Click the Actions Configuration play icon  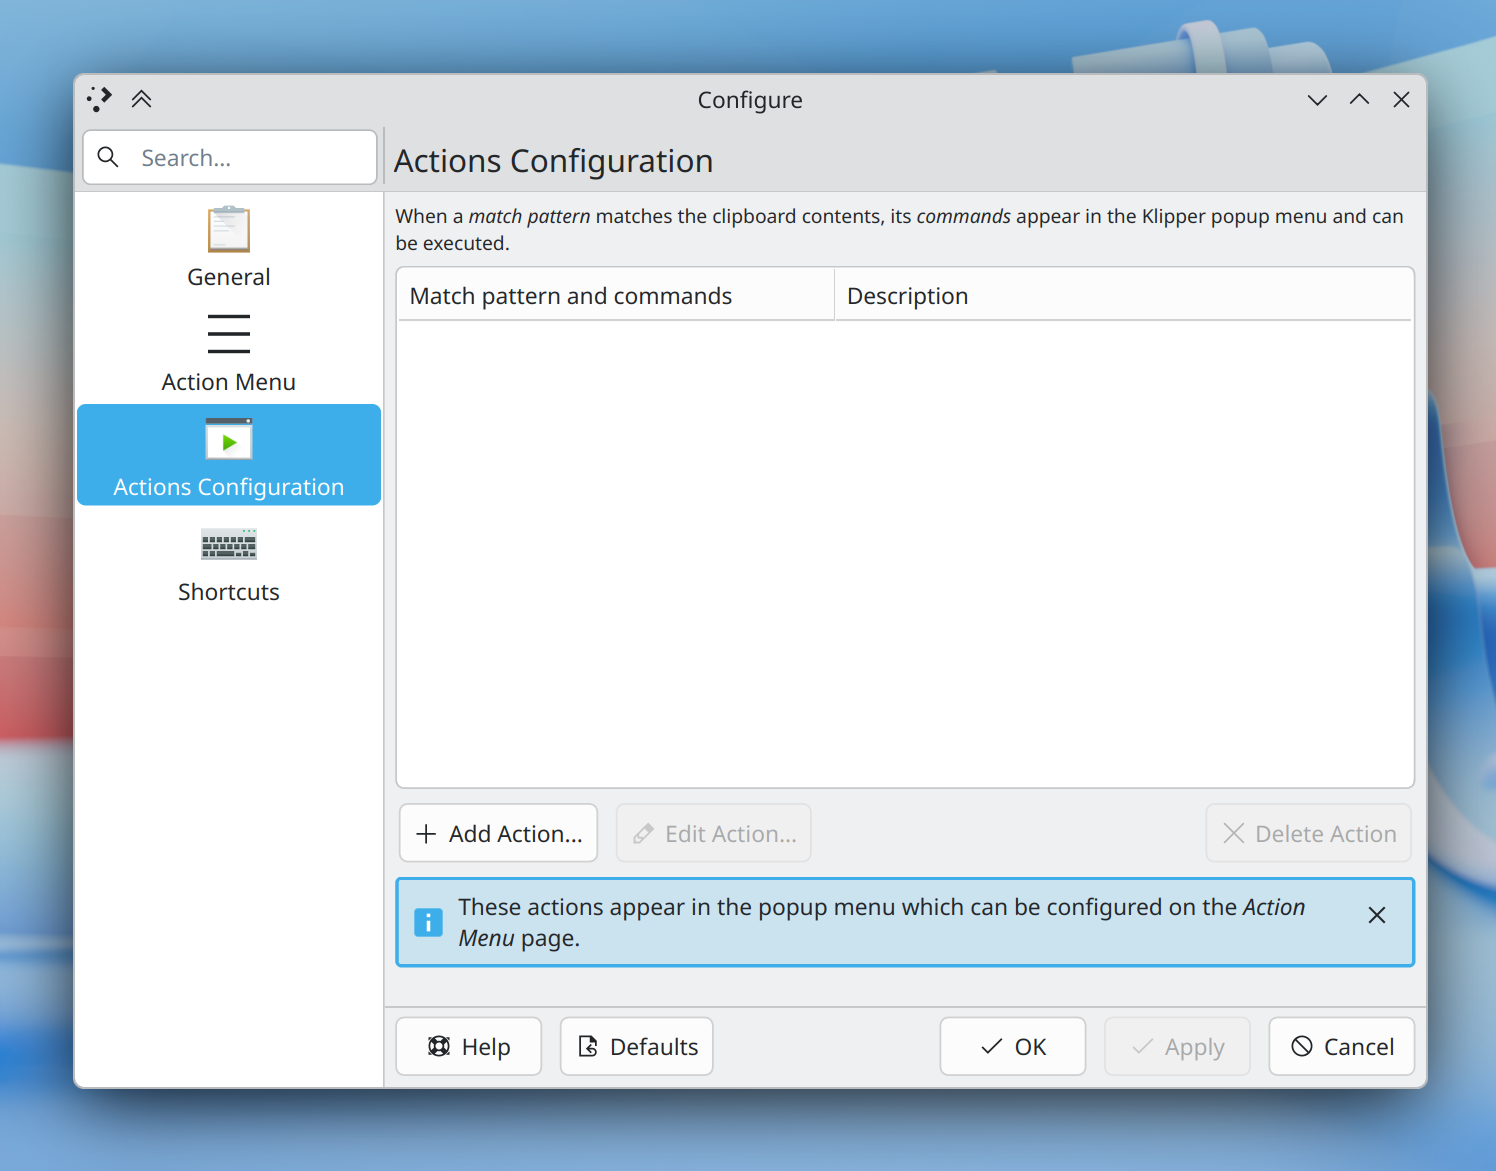click(x=228, y=439)
